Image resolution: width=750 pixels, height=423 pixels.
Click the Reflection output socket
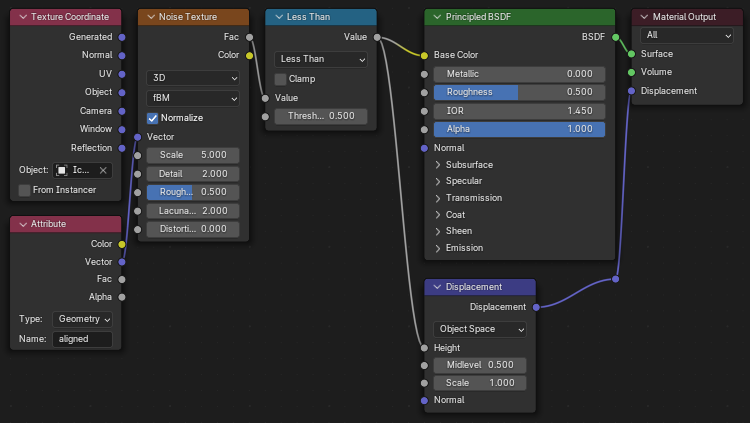(x=122, y=148)
